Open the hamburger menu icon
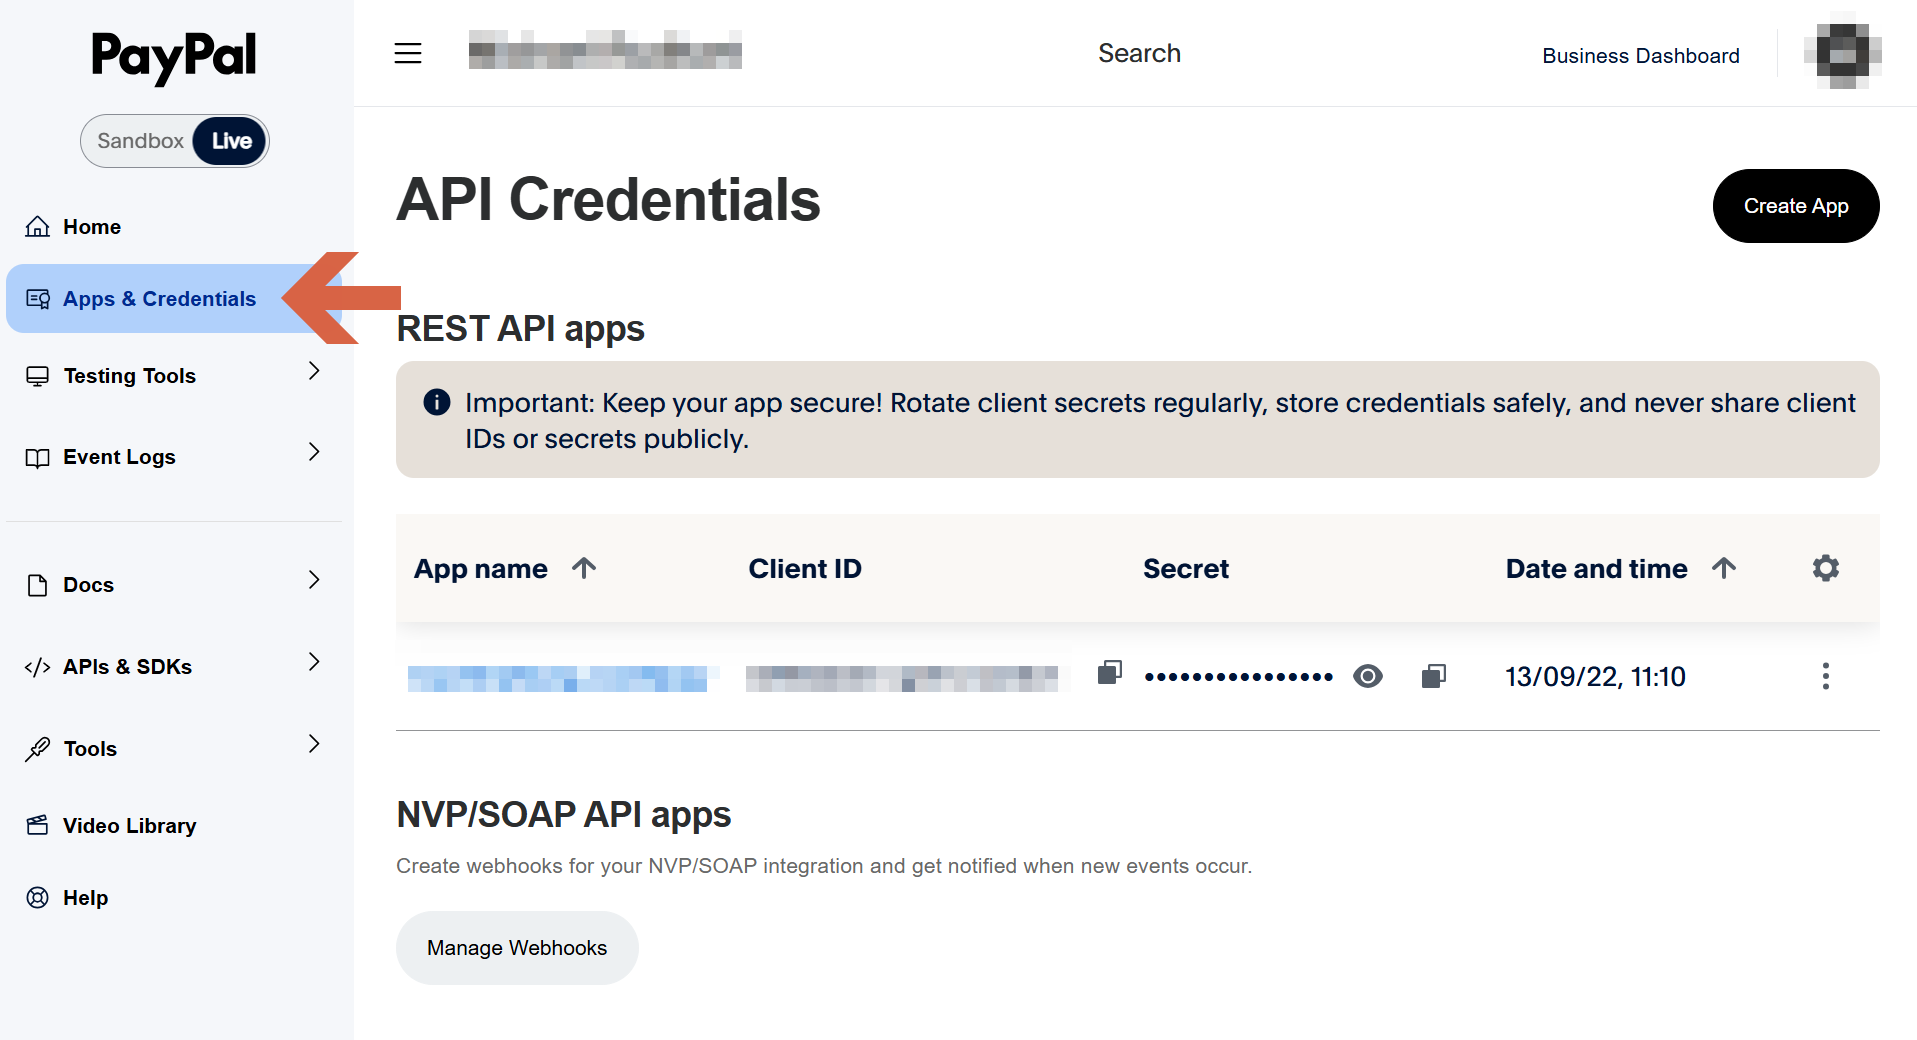1917x1040 pixels. pyautogui.click(x=408, y=53)
